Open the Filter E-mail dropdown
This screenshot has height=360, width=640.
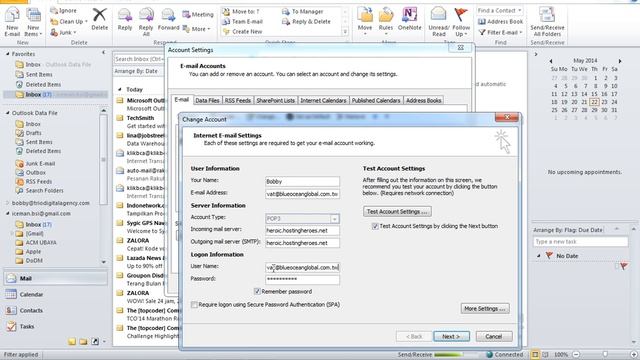click(500, 32)
